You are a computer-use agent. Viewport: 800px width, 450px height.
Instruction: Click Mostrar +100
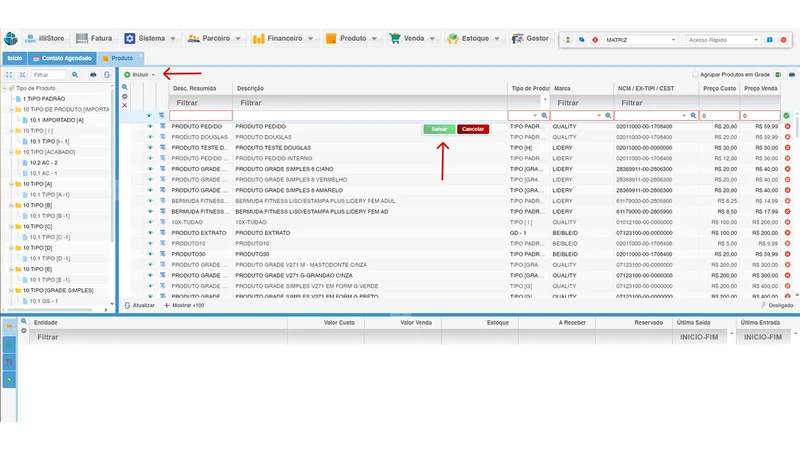click(184, 305)
